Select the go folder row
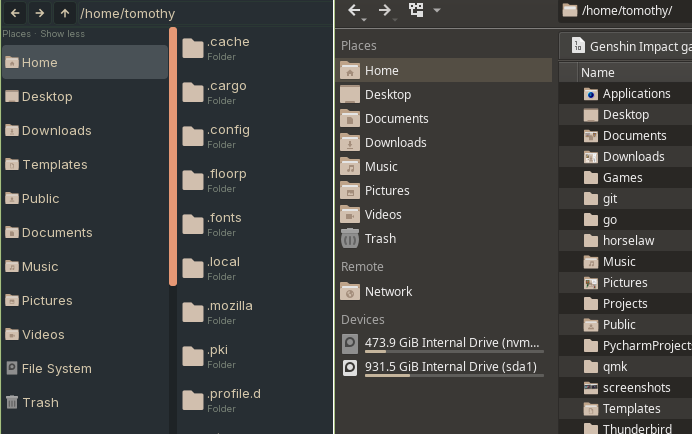 tap(625, 220)
